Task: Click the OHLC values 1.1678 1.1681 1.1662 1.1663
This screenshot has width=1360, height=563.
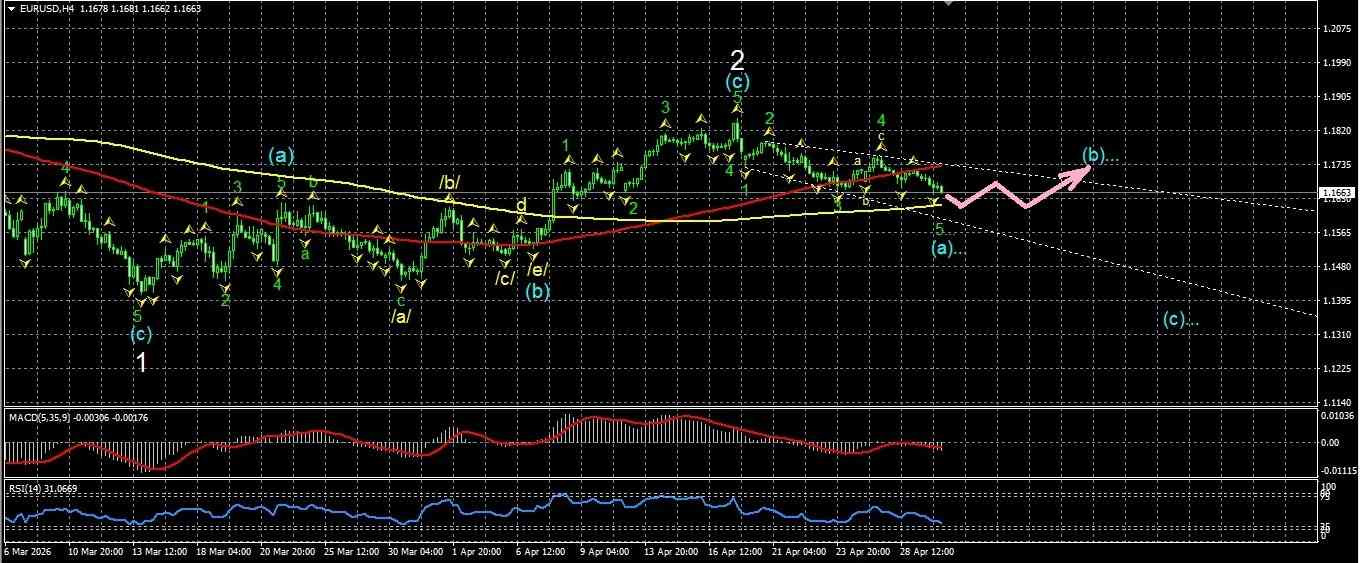Action: pos(139,8)
